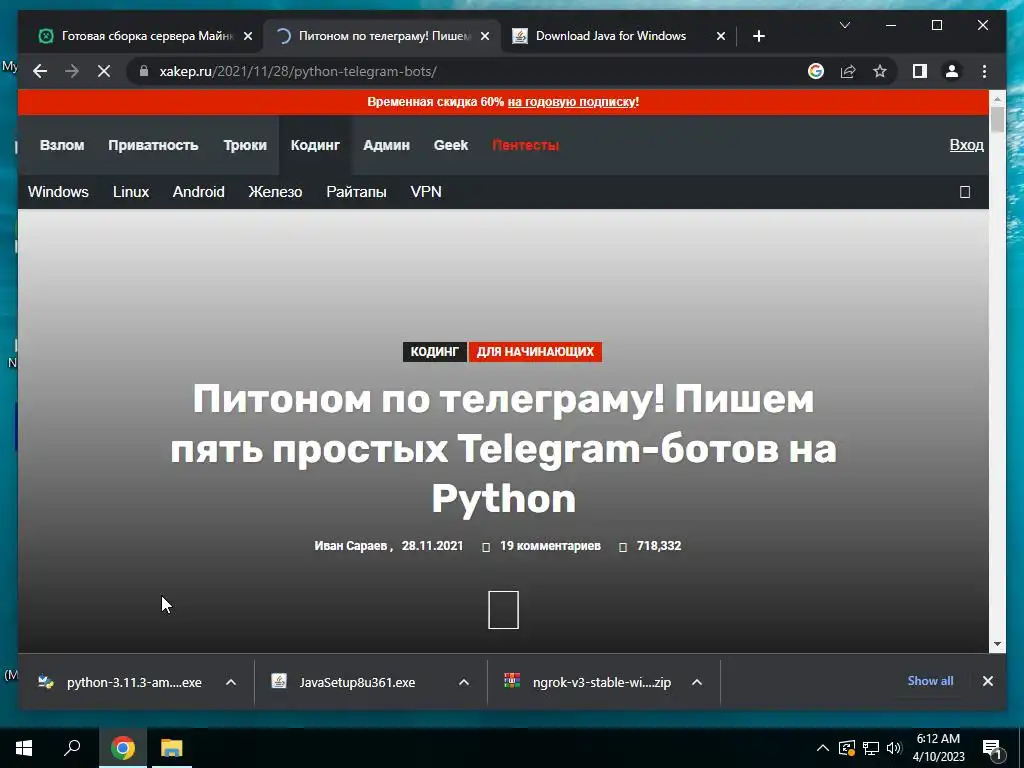Open the Админ section
Image resolution: width=1024 pixels, height=768 pixels.
click(387, 145)
